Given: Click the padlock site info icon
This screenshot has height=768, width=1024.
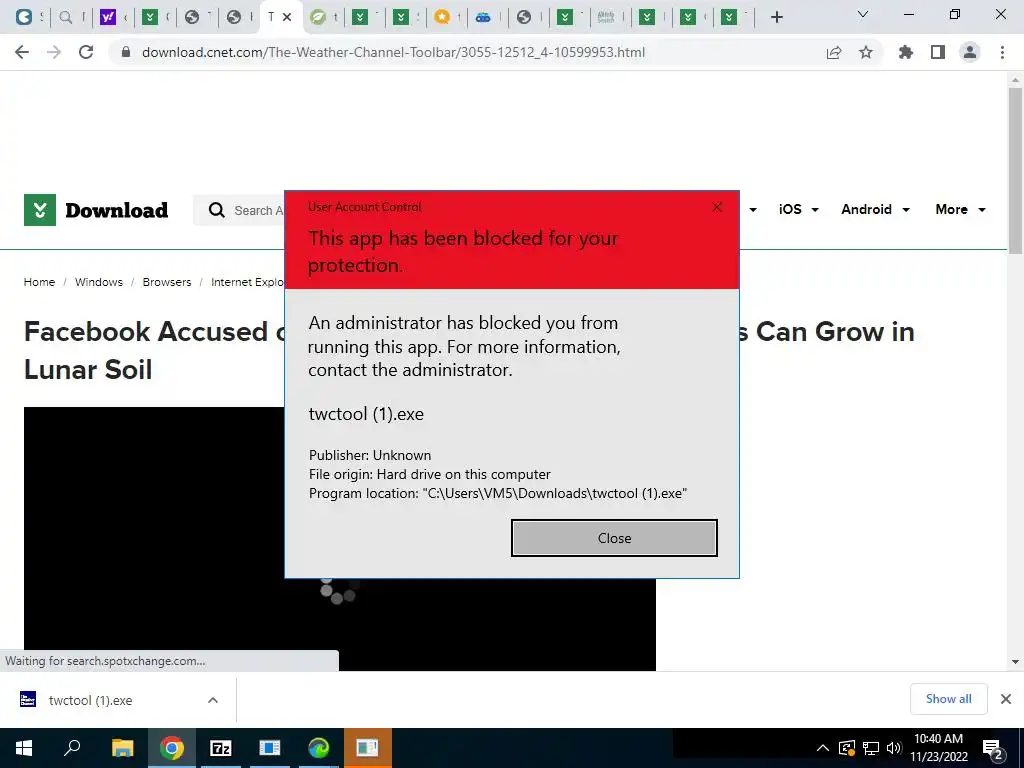Looking at the screenshot, I should (x=126, y=52).
